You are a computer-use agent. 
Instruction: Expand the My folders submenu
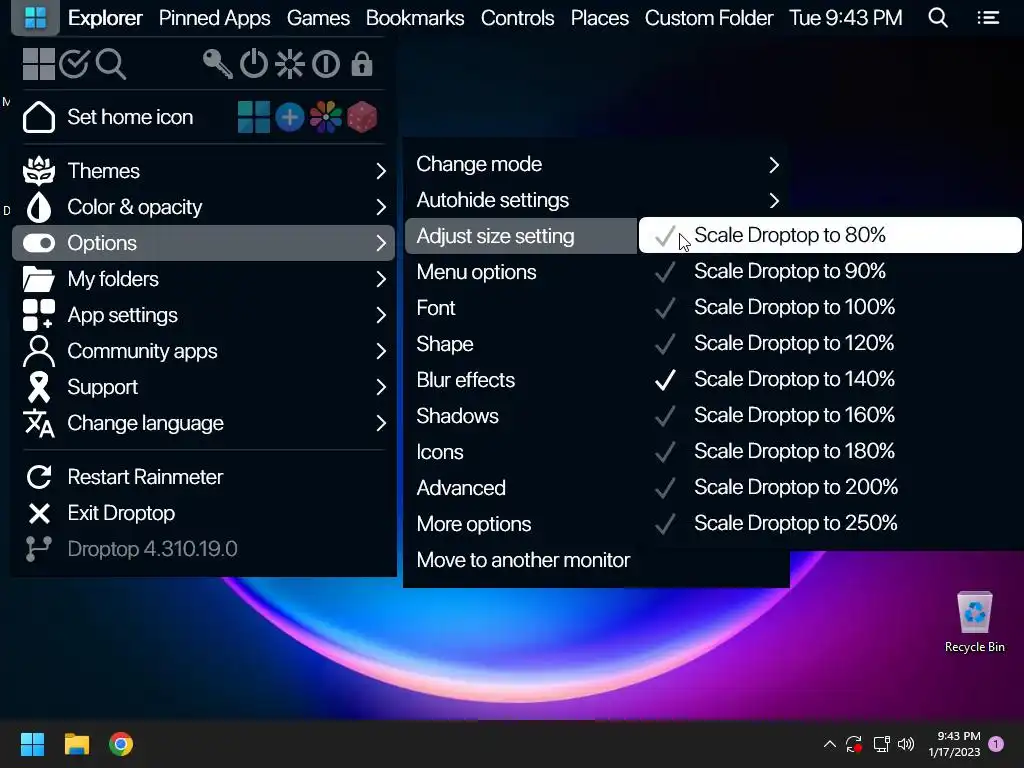203,279
